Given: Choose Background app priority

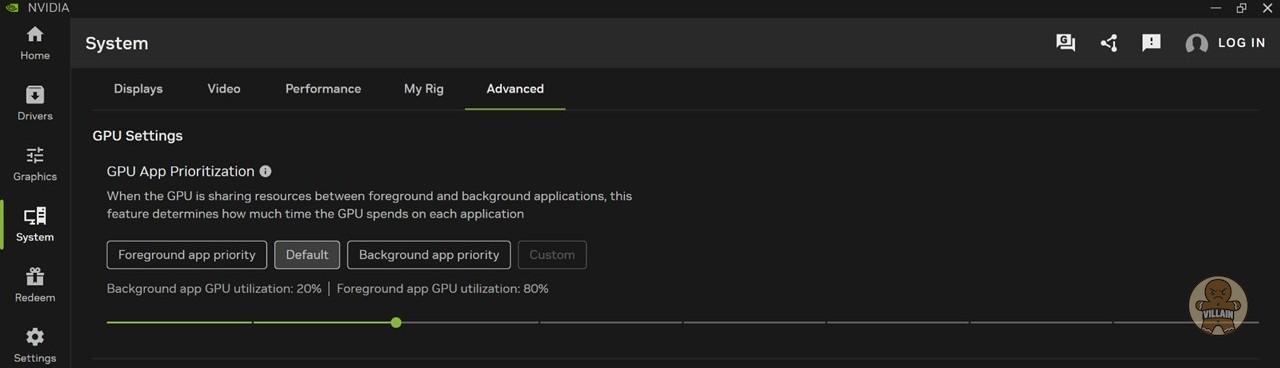Looking at the screenshot, I should point(429,255).
